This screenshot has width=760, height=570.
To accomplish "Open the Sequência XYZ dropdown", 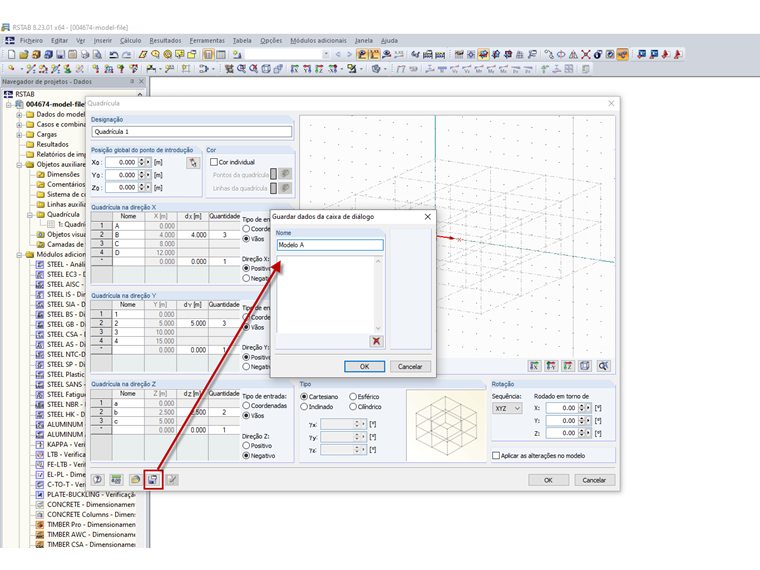I will click(x=507, y=408).
